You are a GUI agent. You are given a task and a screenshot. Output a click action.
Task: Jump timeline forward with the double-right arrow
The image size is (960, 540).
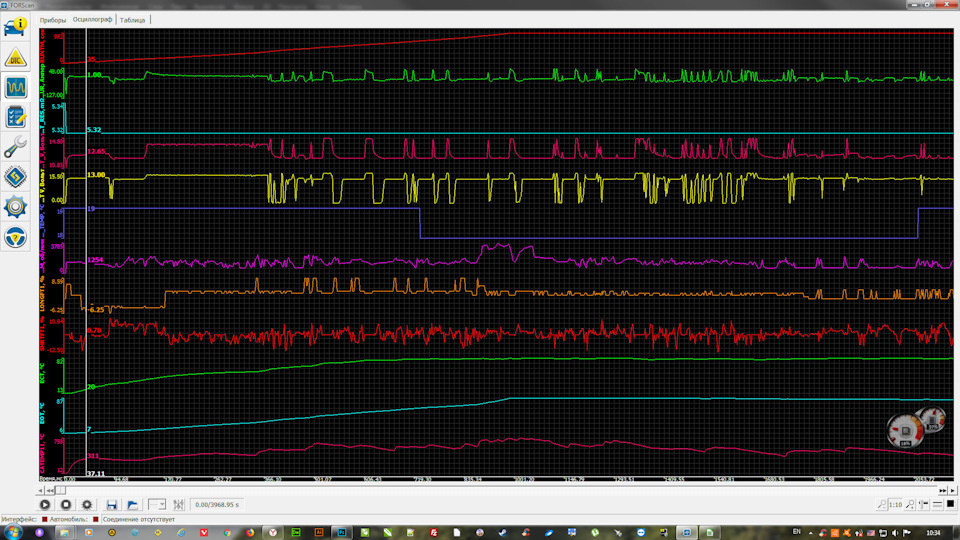(942, 490)
